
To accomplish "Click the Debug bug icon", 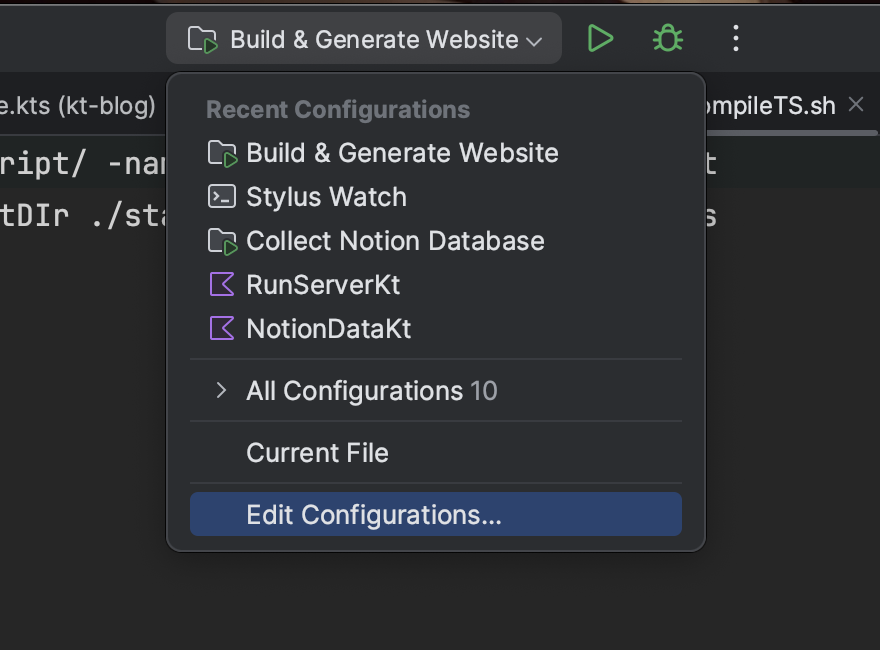I will (667, 39).
